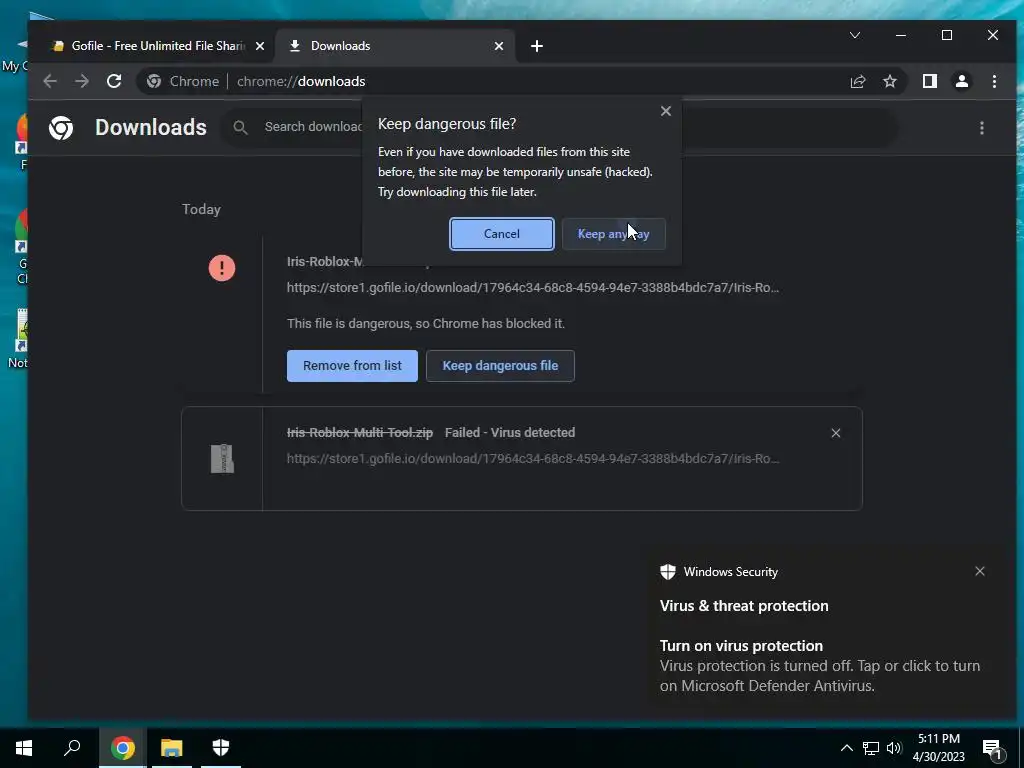Screen dimensions: 1024x768
Task: Remove the failed Iris-Roblox-Multi-Tool.zip entry
Action: pos(835,433)
